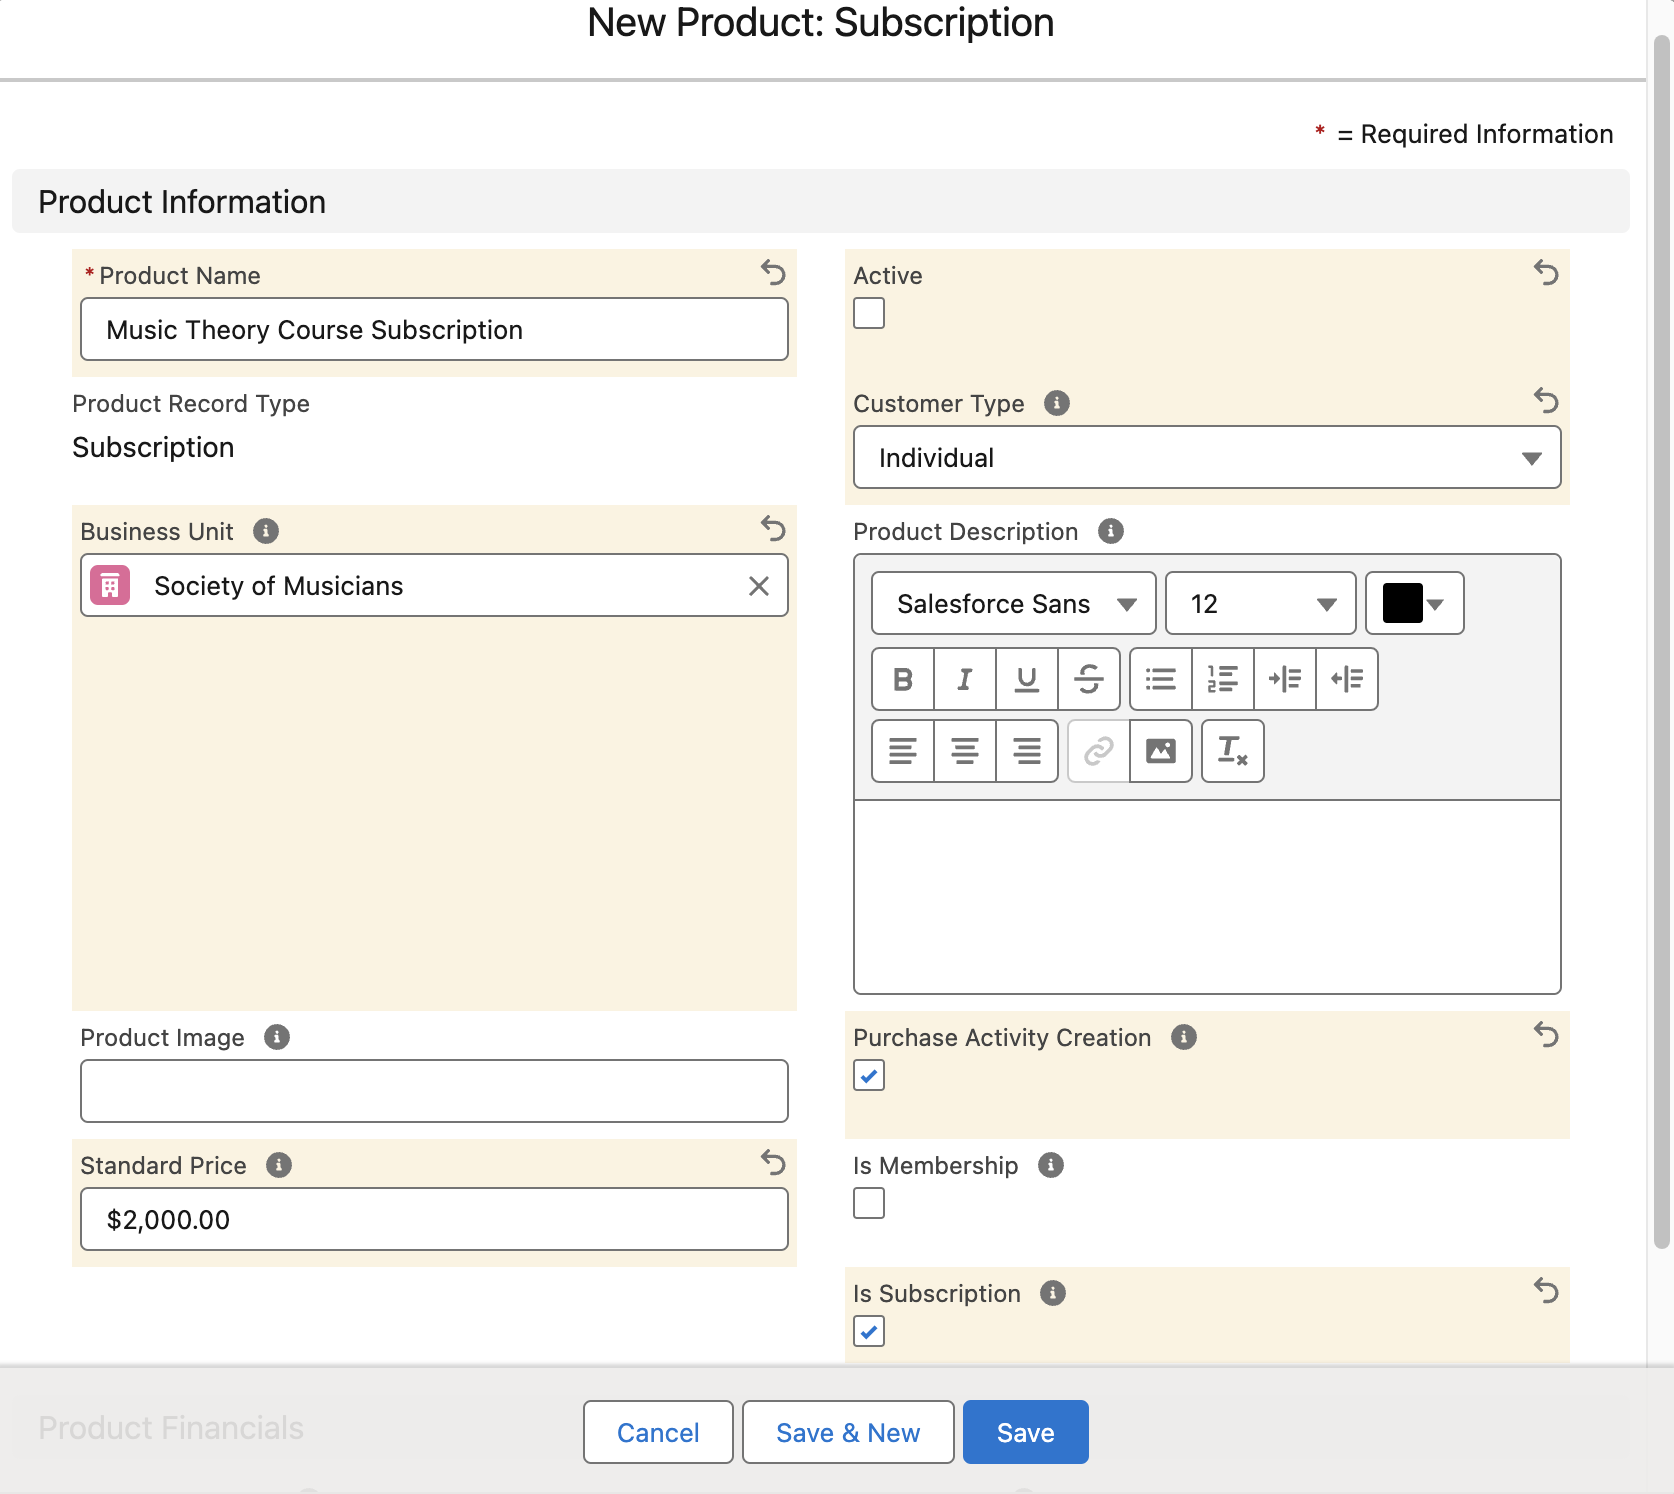Click the Product Image input field

[434, 1091]
